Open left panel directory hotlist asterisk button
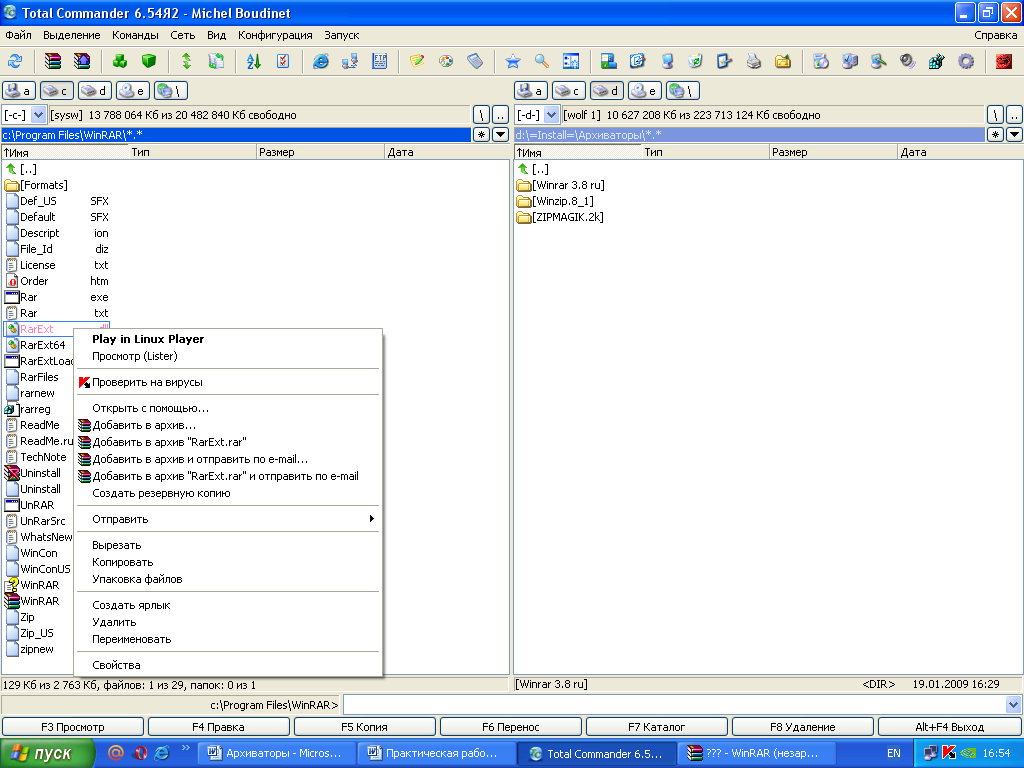This screenshot has height=768, width=1024. [481, 135]
